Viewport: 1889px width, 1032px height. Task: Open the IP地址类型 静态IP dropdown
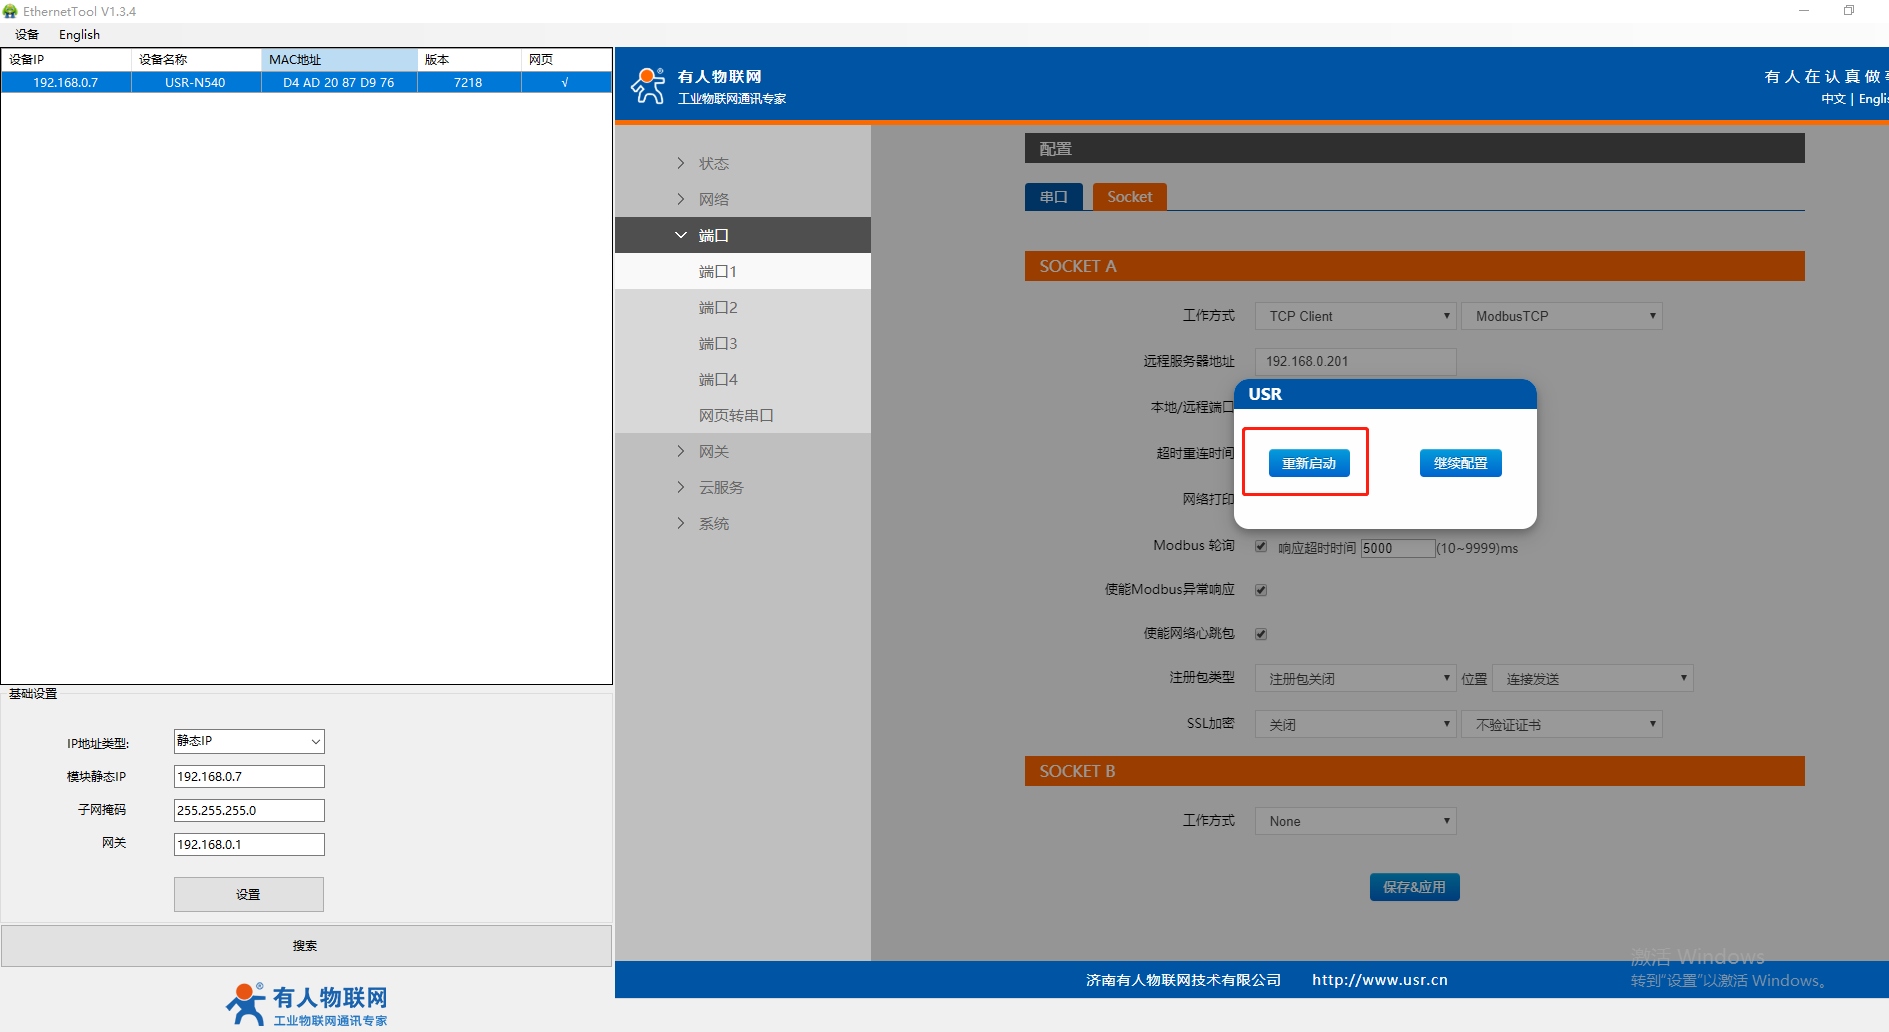tap(249, 741)
